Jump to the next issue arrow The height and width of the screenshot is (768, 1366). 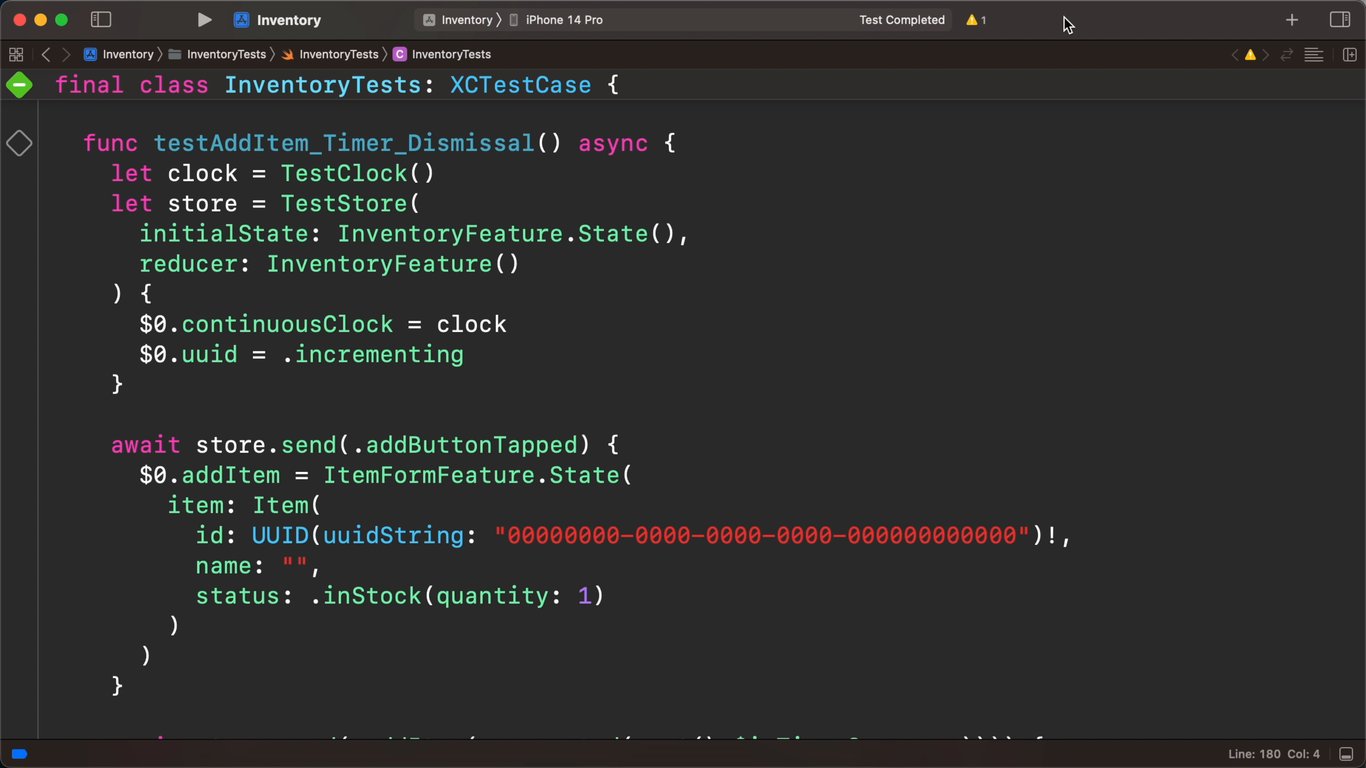1266,55
